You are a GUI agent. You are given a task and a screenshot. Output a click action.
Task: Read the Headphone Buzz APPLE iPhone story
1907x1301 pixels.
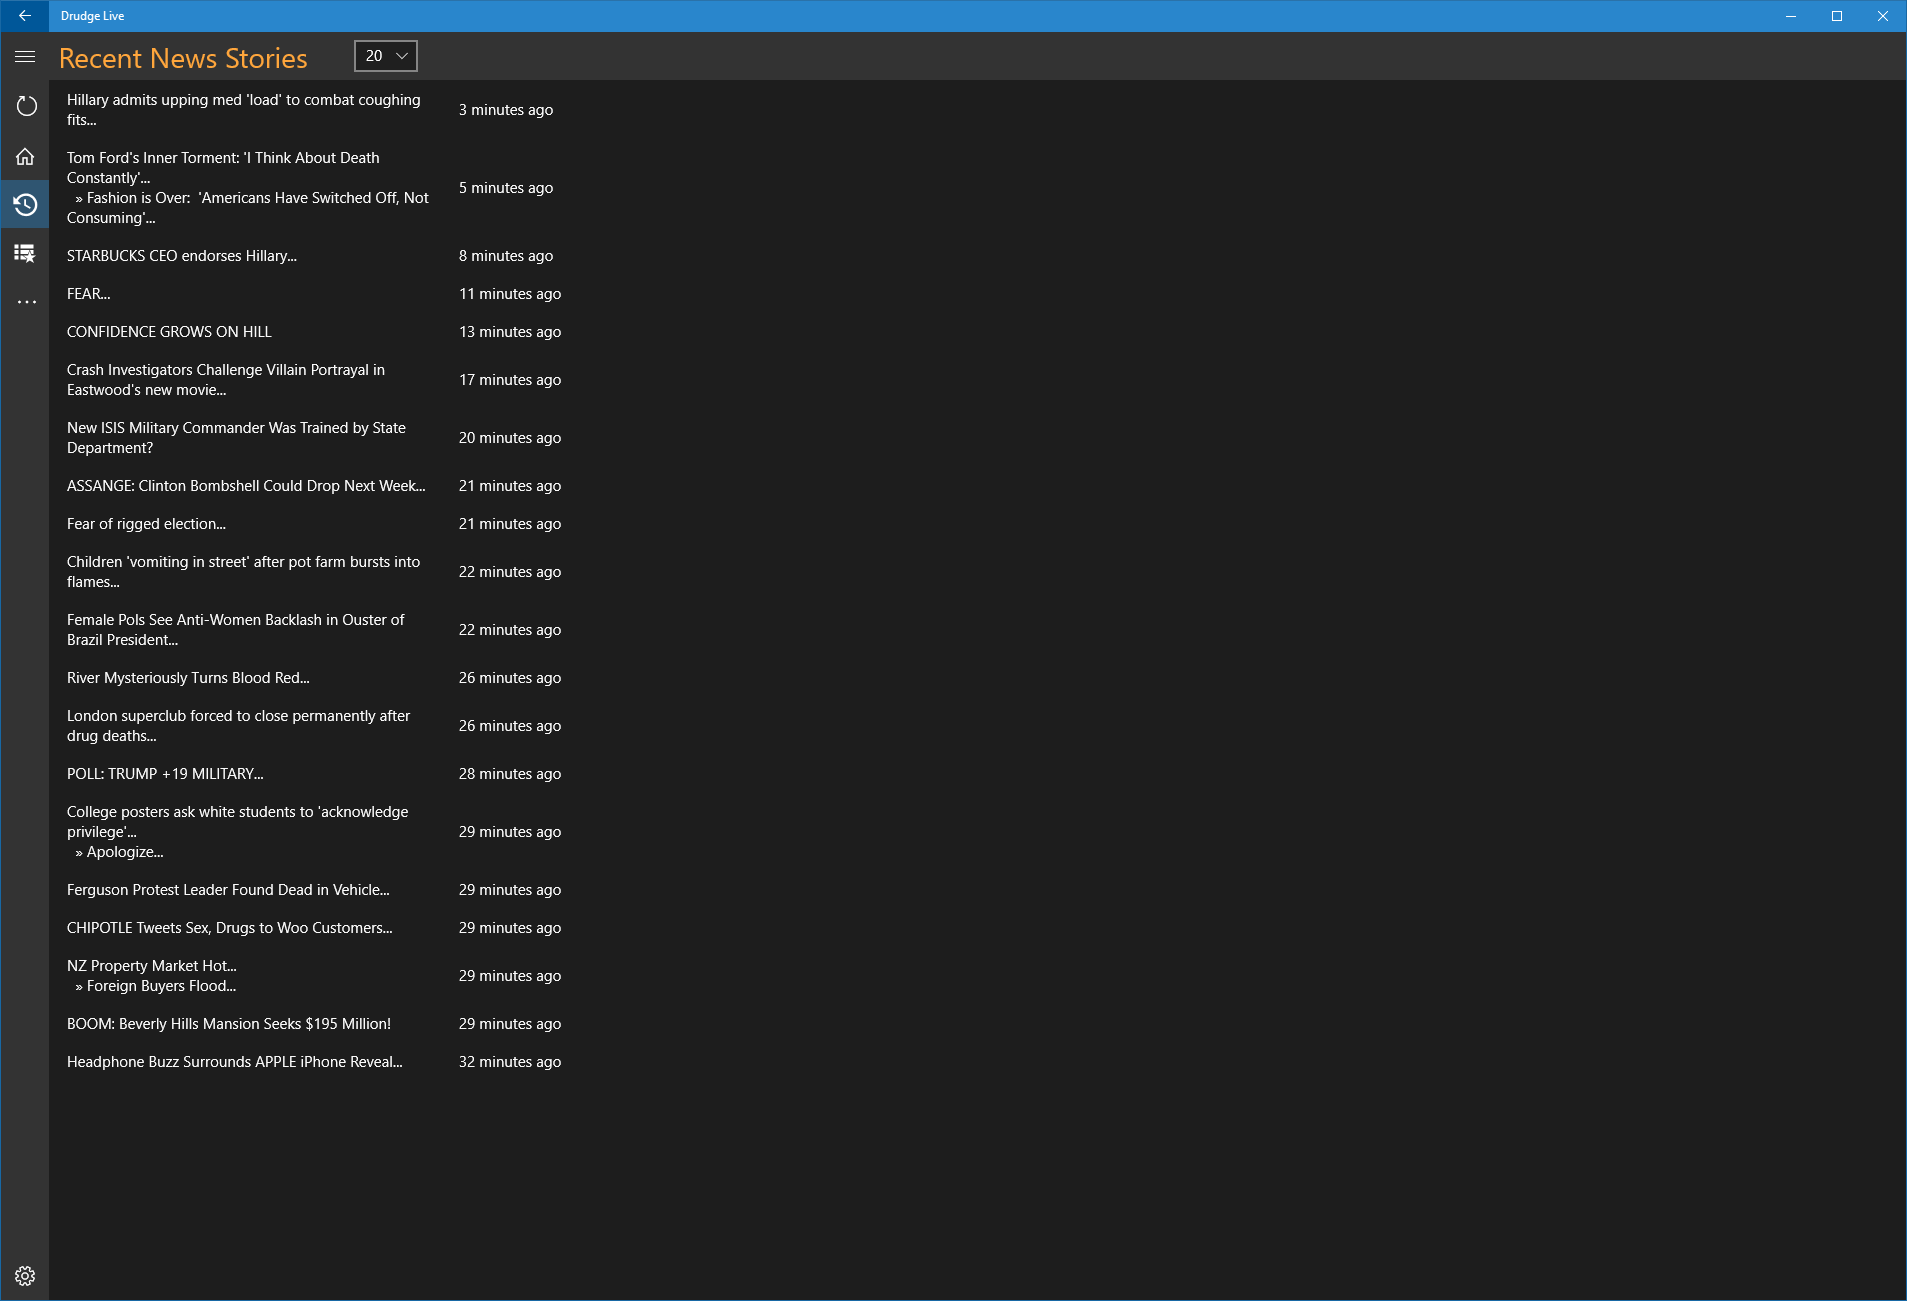(x=234, y=1061)
